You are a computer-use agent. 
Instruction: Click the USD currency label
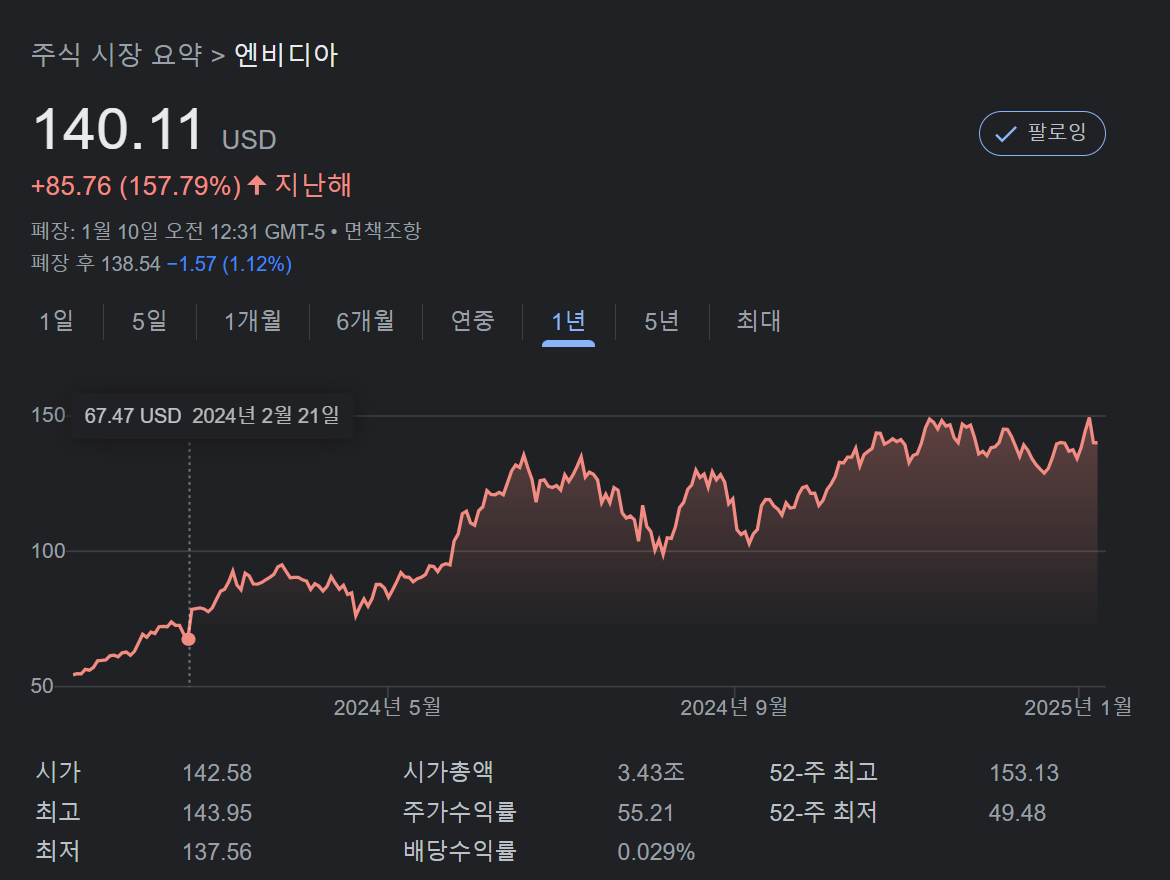[x=249, y=140]
